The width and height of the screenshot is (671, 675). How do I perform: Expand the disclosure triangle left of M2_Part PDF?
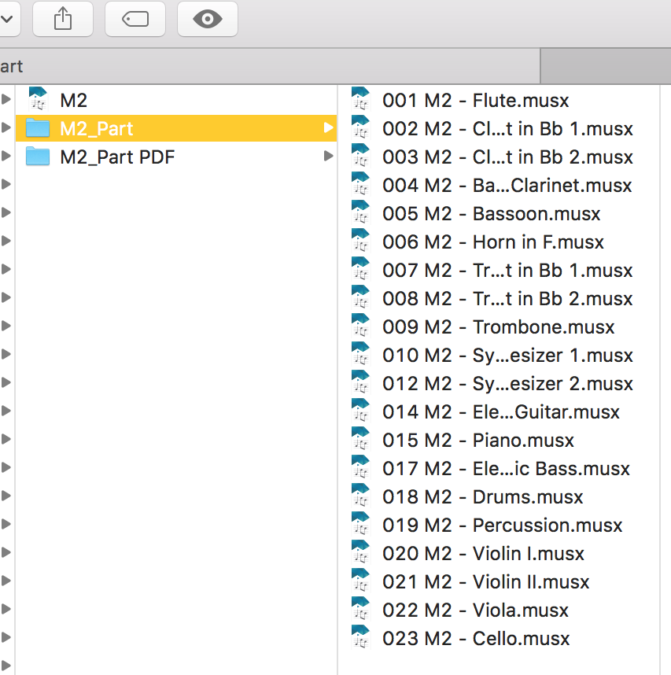[6, 156]
